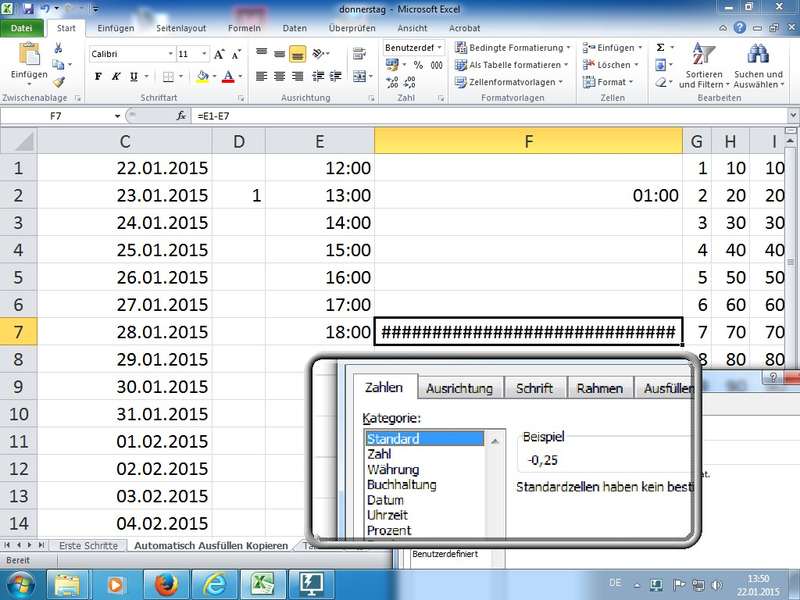Click the remove decimal place icon
The image size is (800, 600).
coord(409,82)
